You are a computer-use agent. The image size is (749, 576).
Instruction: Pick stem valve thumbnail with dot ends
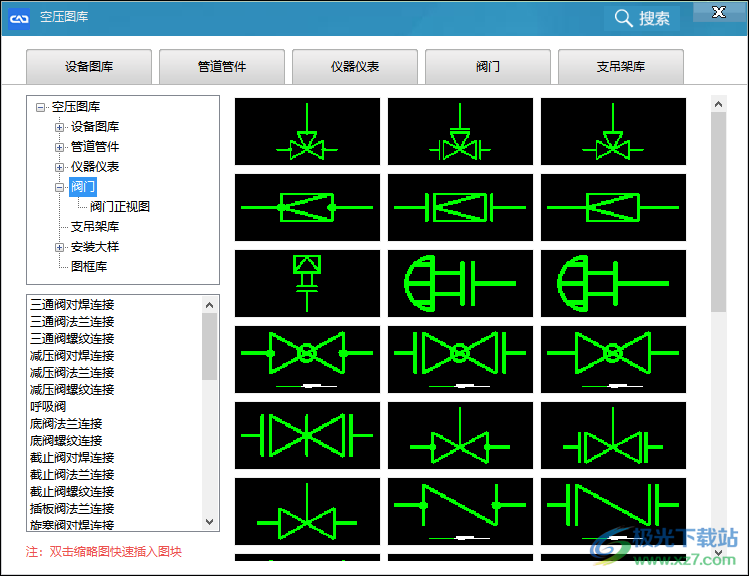pos(460,435)
